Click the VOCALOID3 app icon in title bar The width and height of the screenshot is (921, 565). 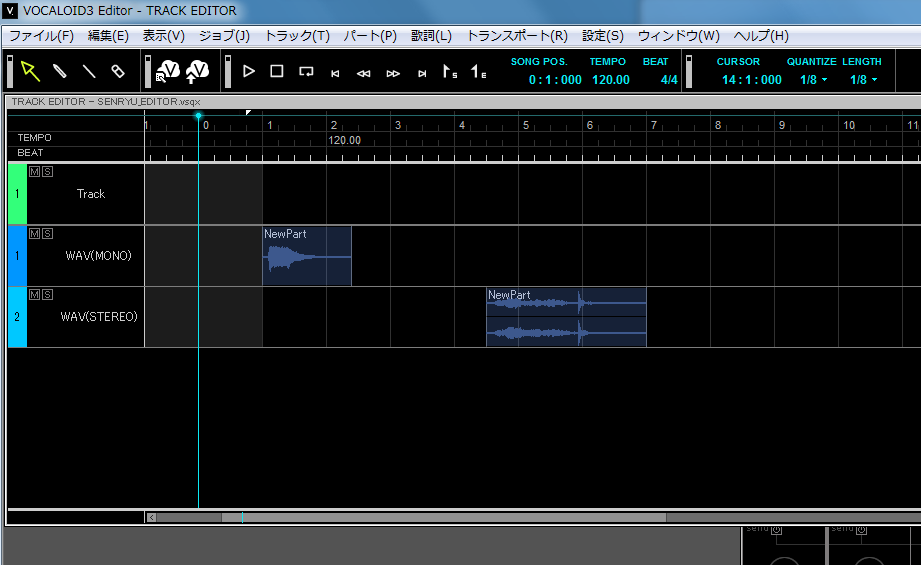click(x=10, y=11)
